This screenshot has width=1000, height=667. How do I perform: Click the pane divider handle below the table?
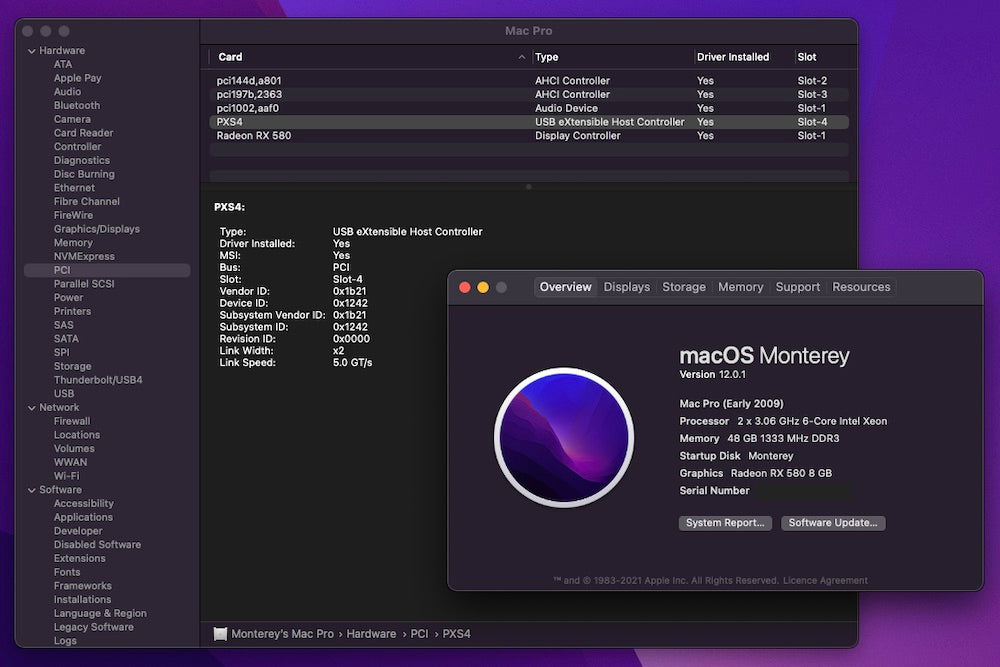[528, 186]
